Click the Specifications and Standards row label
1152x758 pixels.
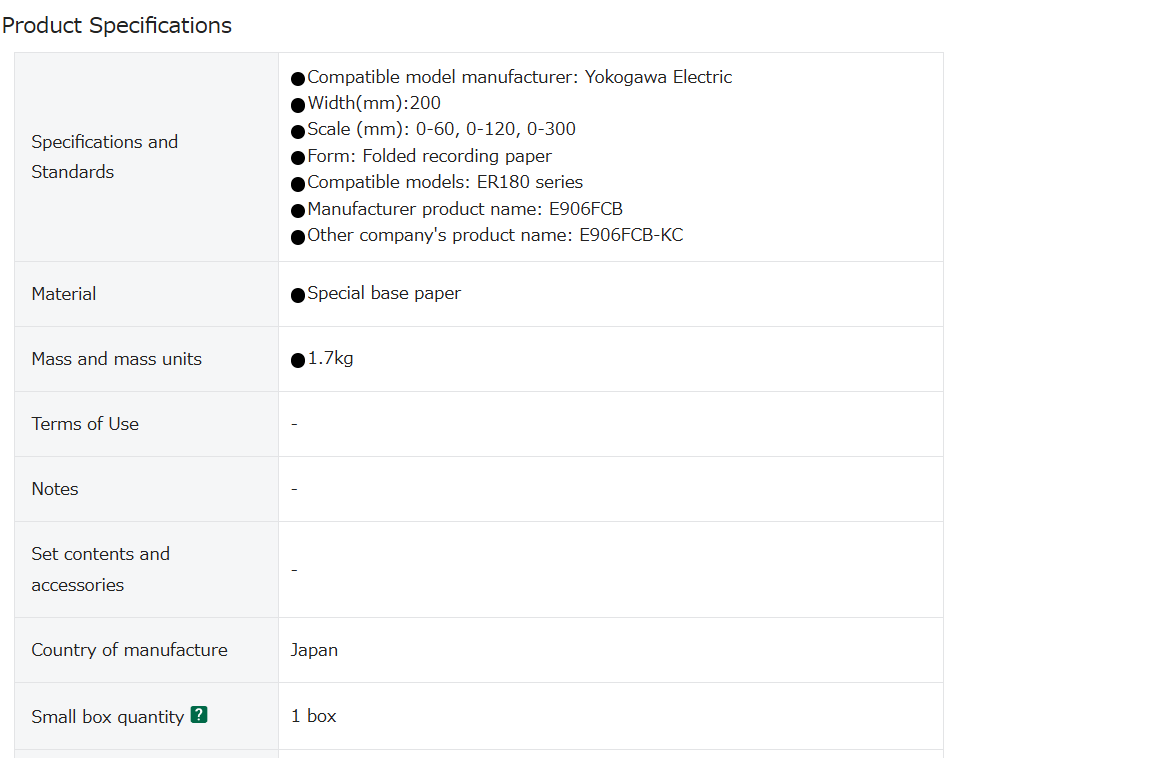(x=104, y=157)
